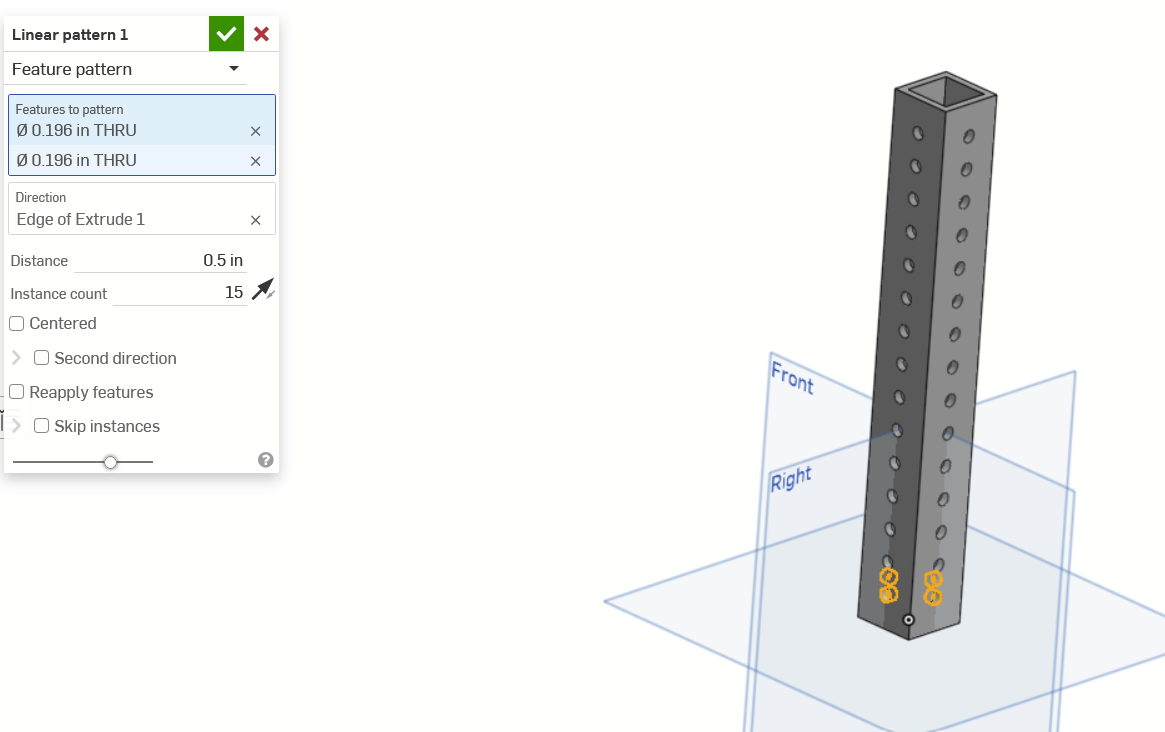
Task: Confirm Linear pattern 1 with green checkmark
Action: [x=226, y=34]
